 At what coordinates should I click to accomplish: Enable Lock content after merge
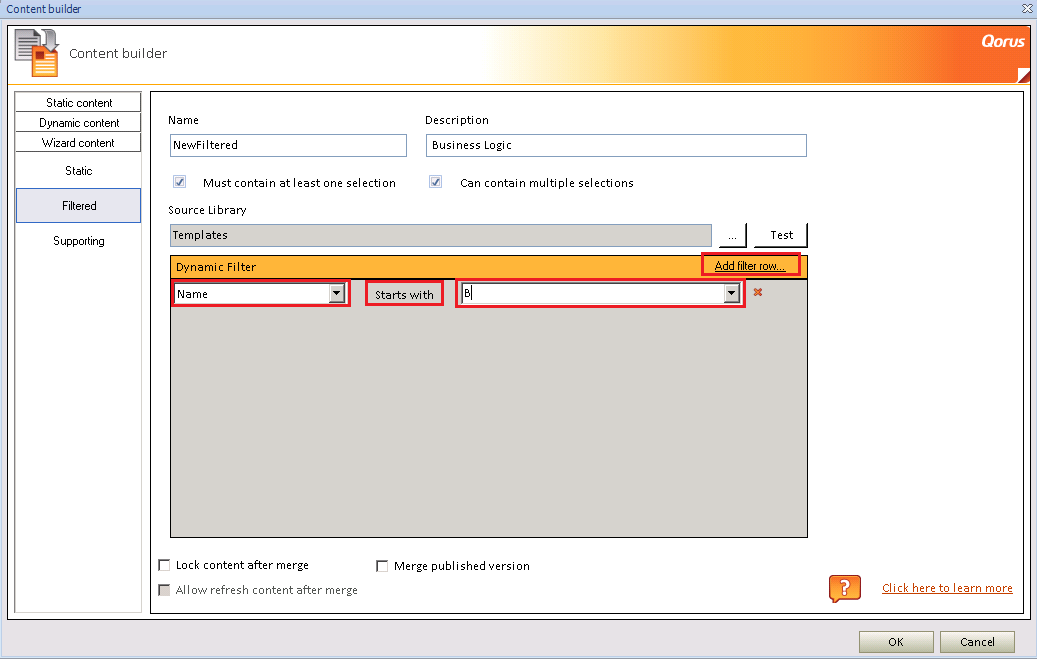click(x=164, y=565)
